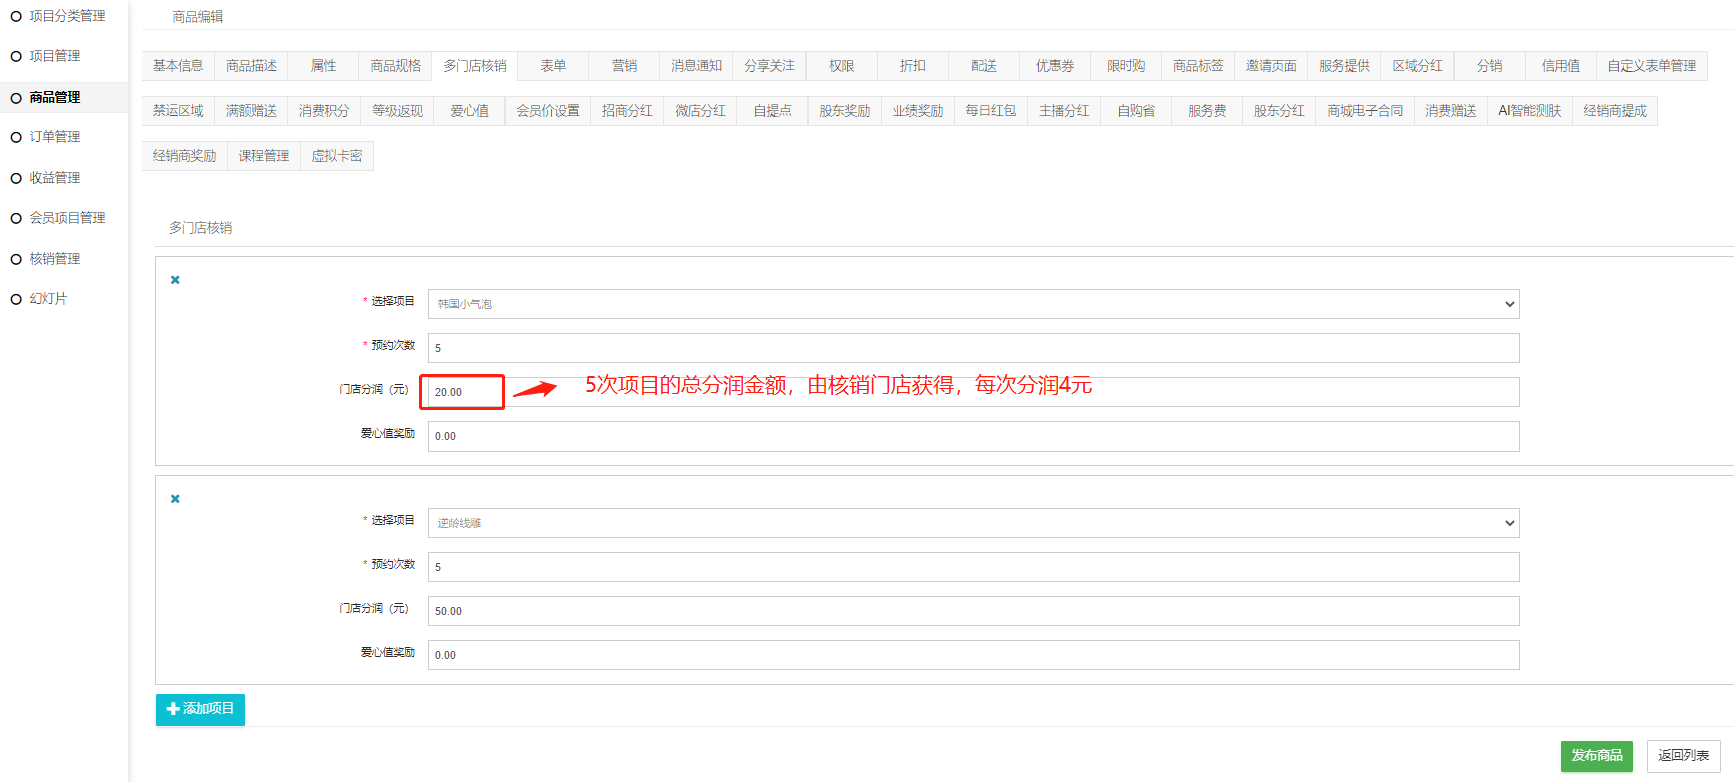
Task: Open the 股东奖励 tab
Action: coord(844,111)
